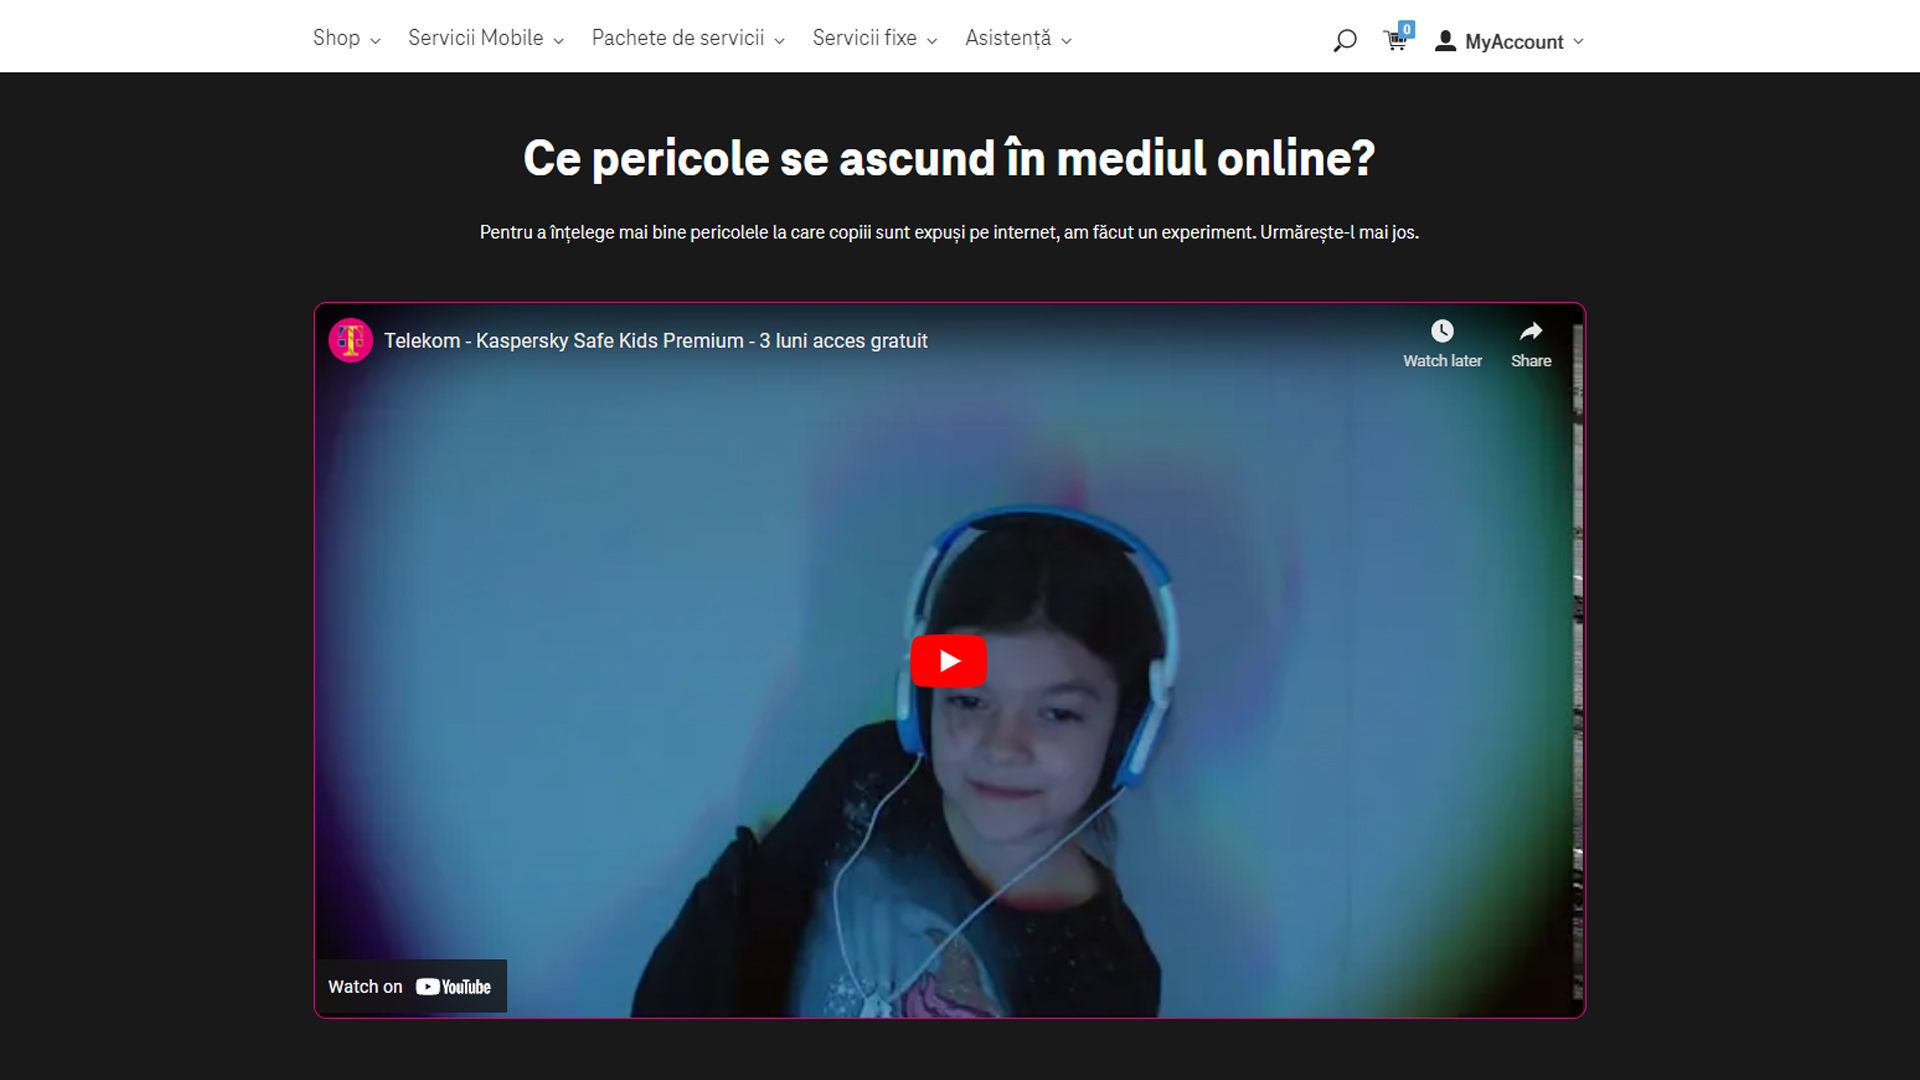Play the video with red play button
1920x1080 pixels.
tap(949, 661)
